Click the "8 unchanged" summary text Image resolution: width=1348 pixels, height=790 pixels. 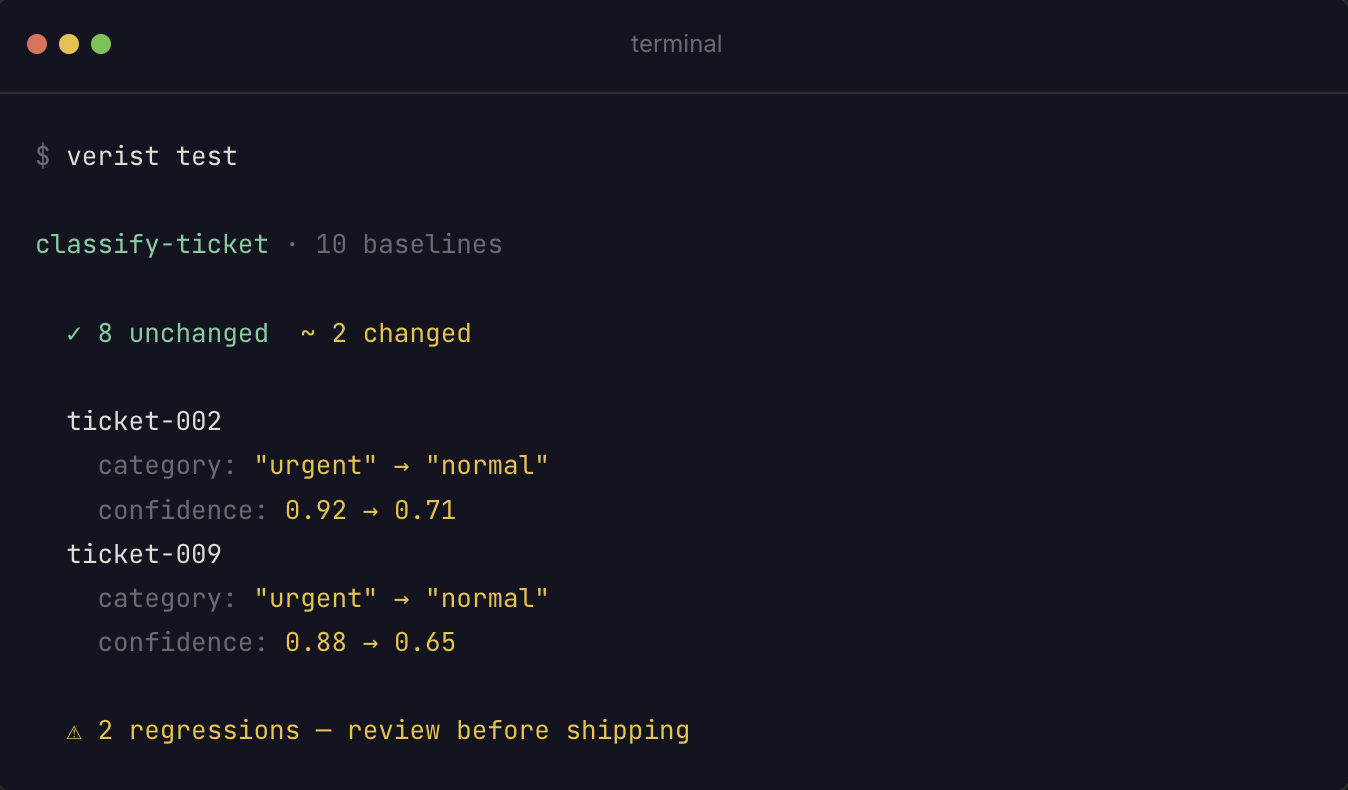point(183,334)
